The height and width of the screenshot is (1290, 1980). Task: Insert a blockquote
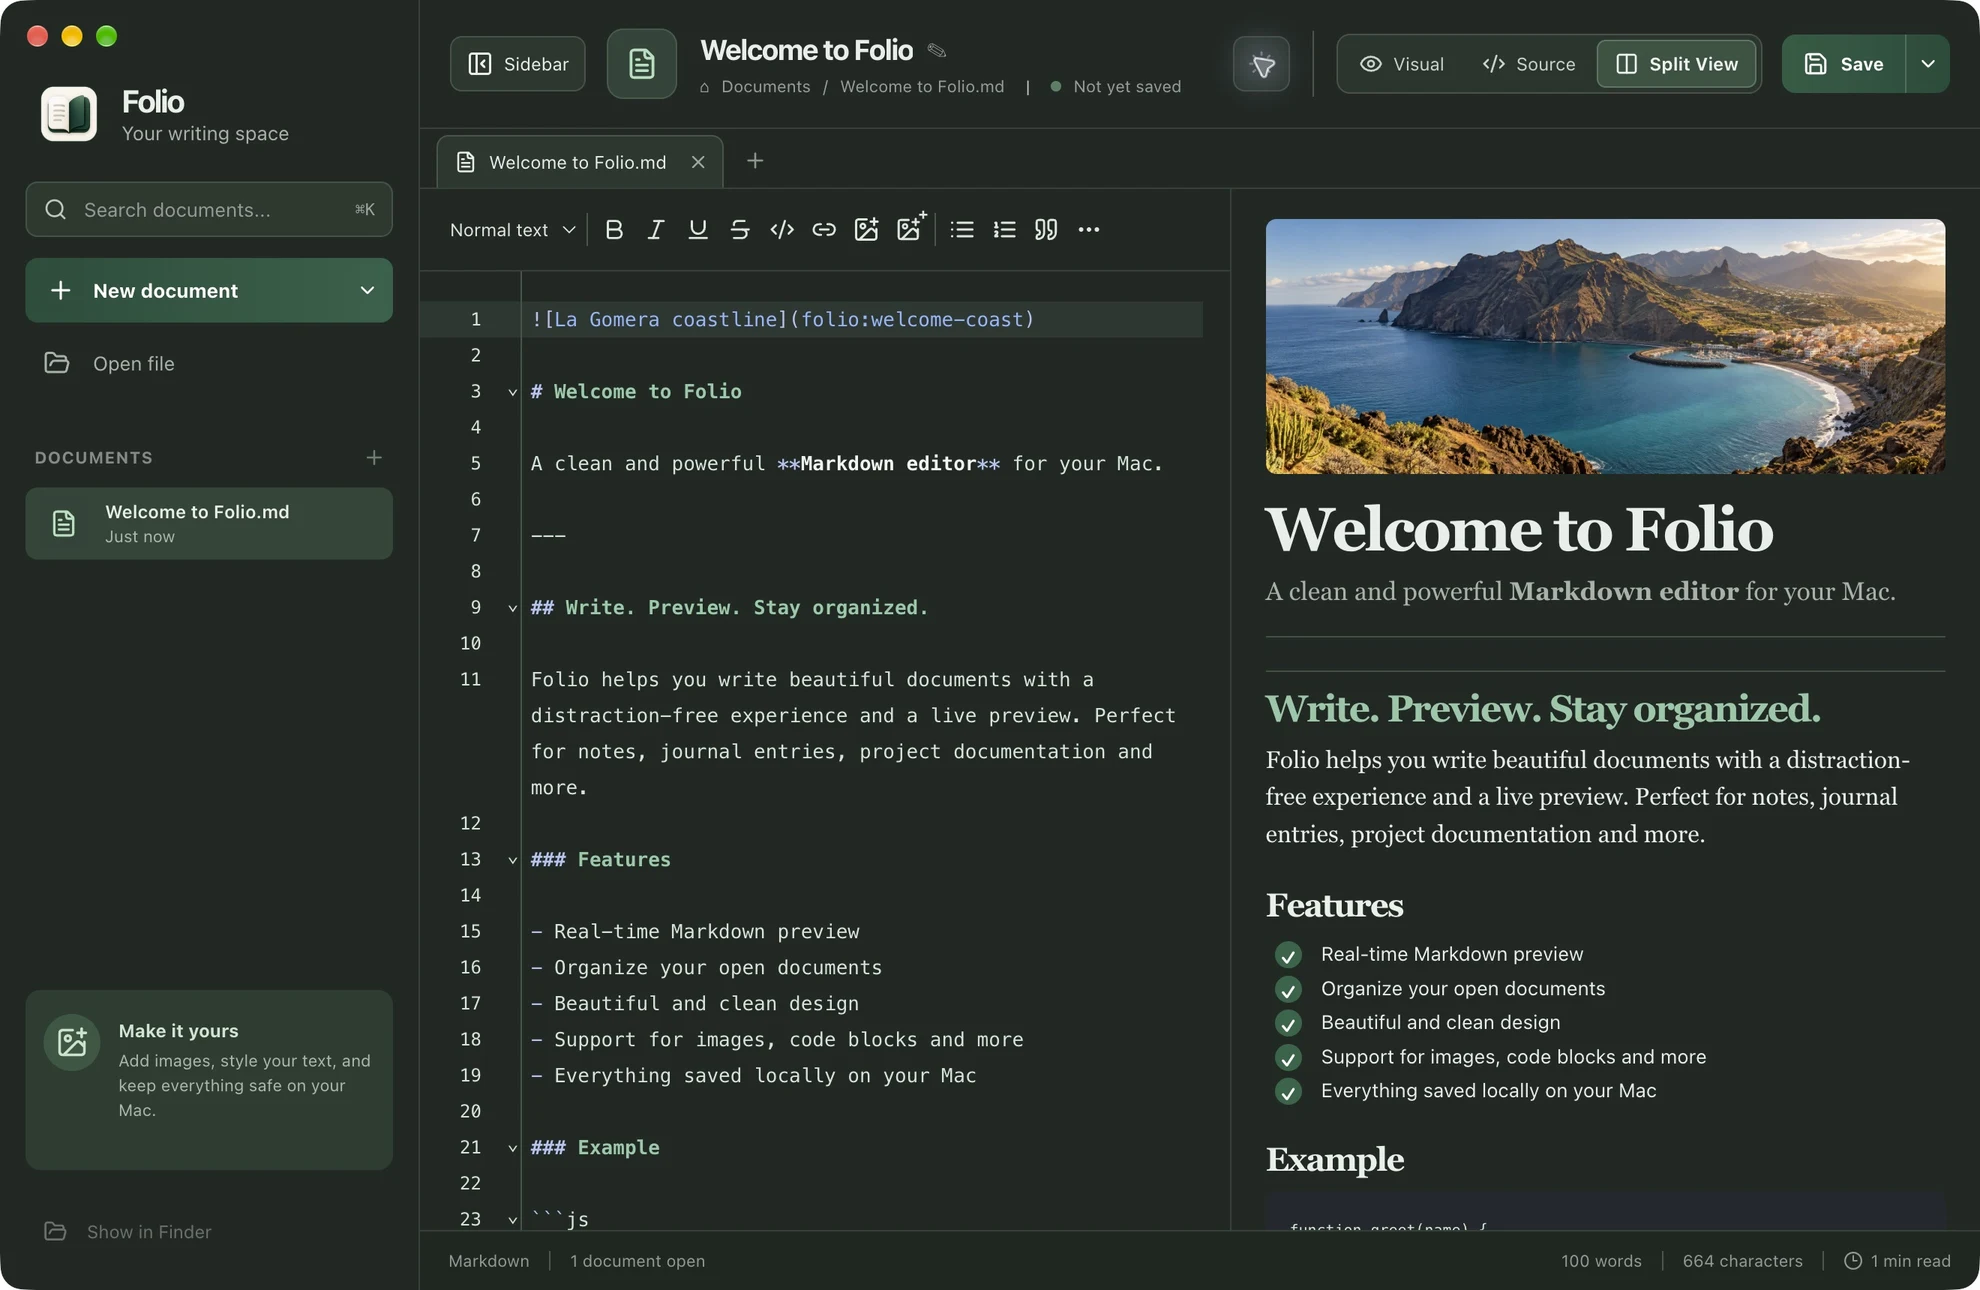tap(1046, 230)
